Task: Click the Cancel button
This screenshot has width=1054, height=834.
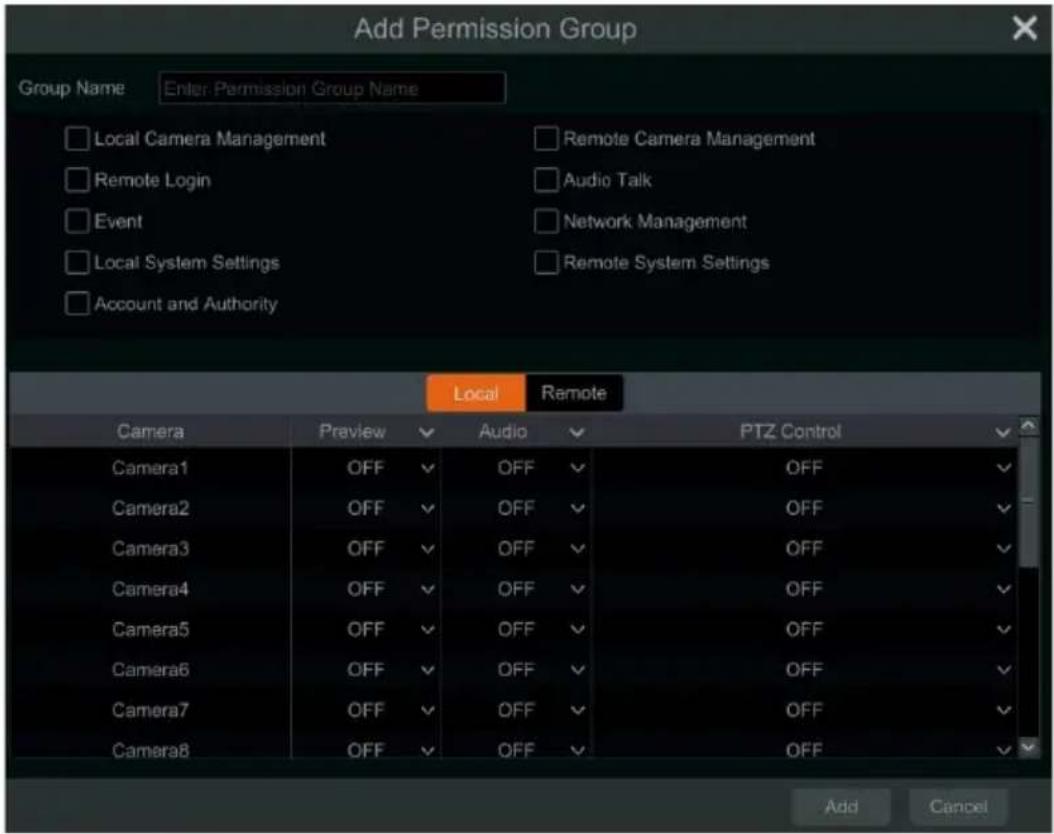Action: coord(958,806)
